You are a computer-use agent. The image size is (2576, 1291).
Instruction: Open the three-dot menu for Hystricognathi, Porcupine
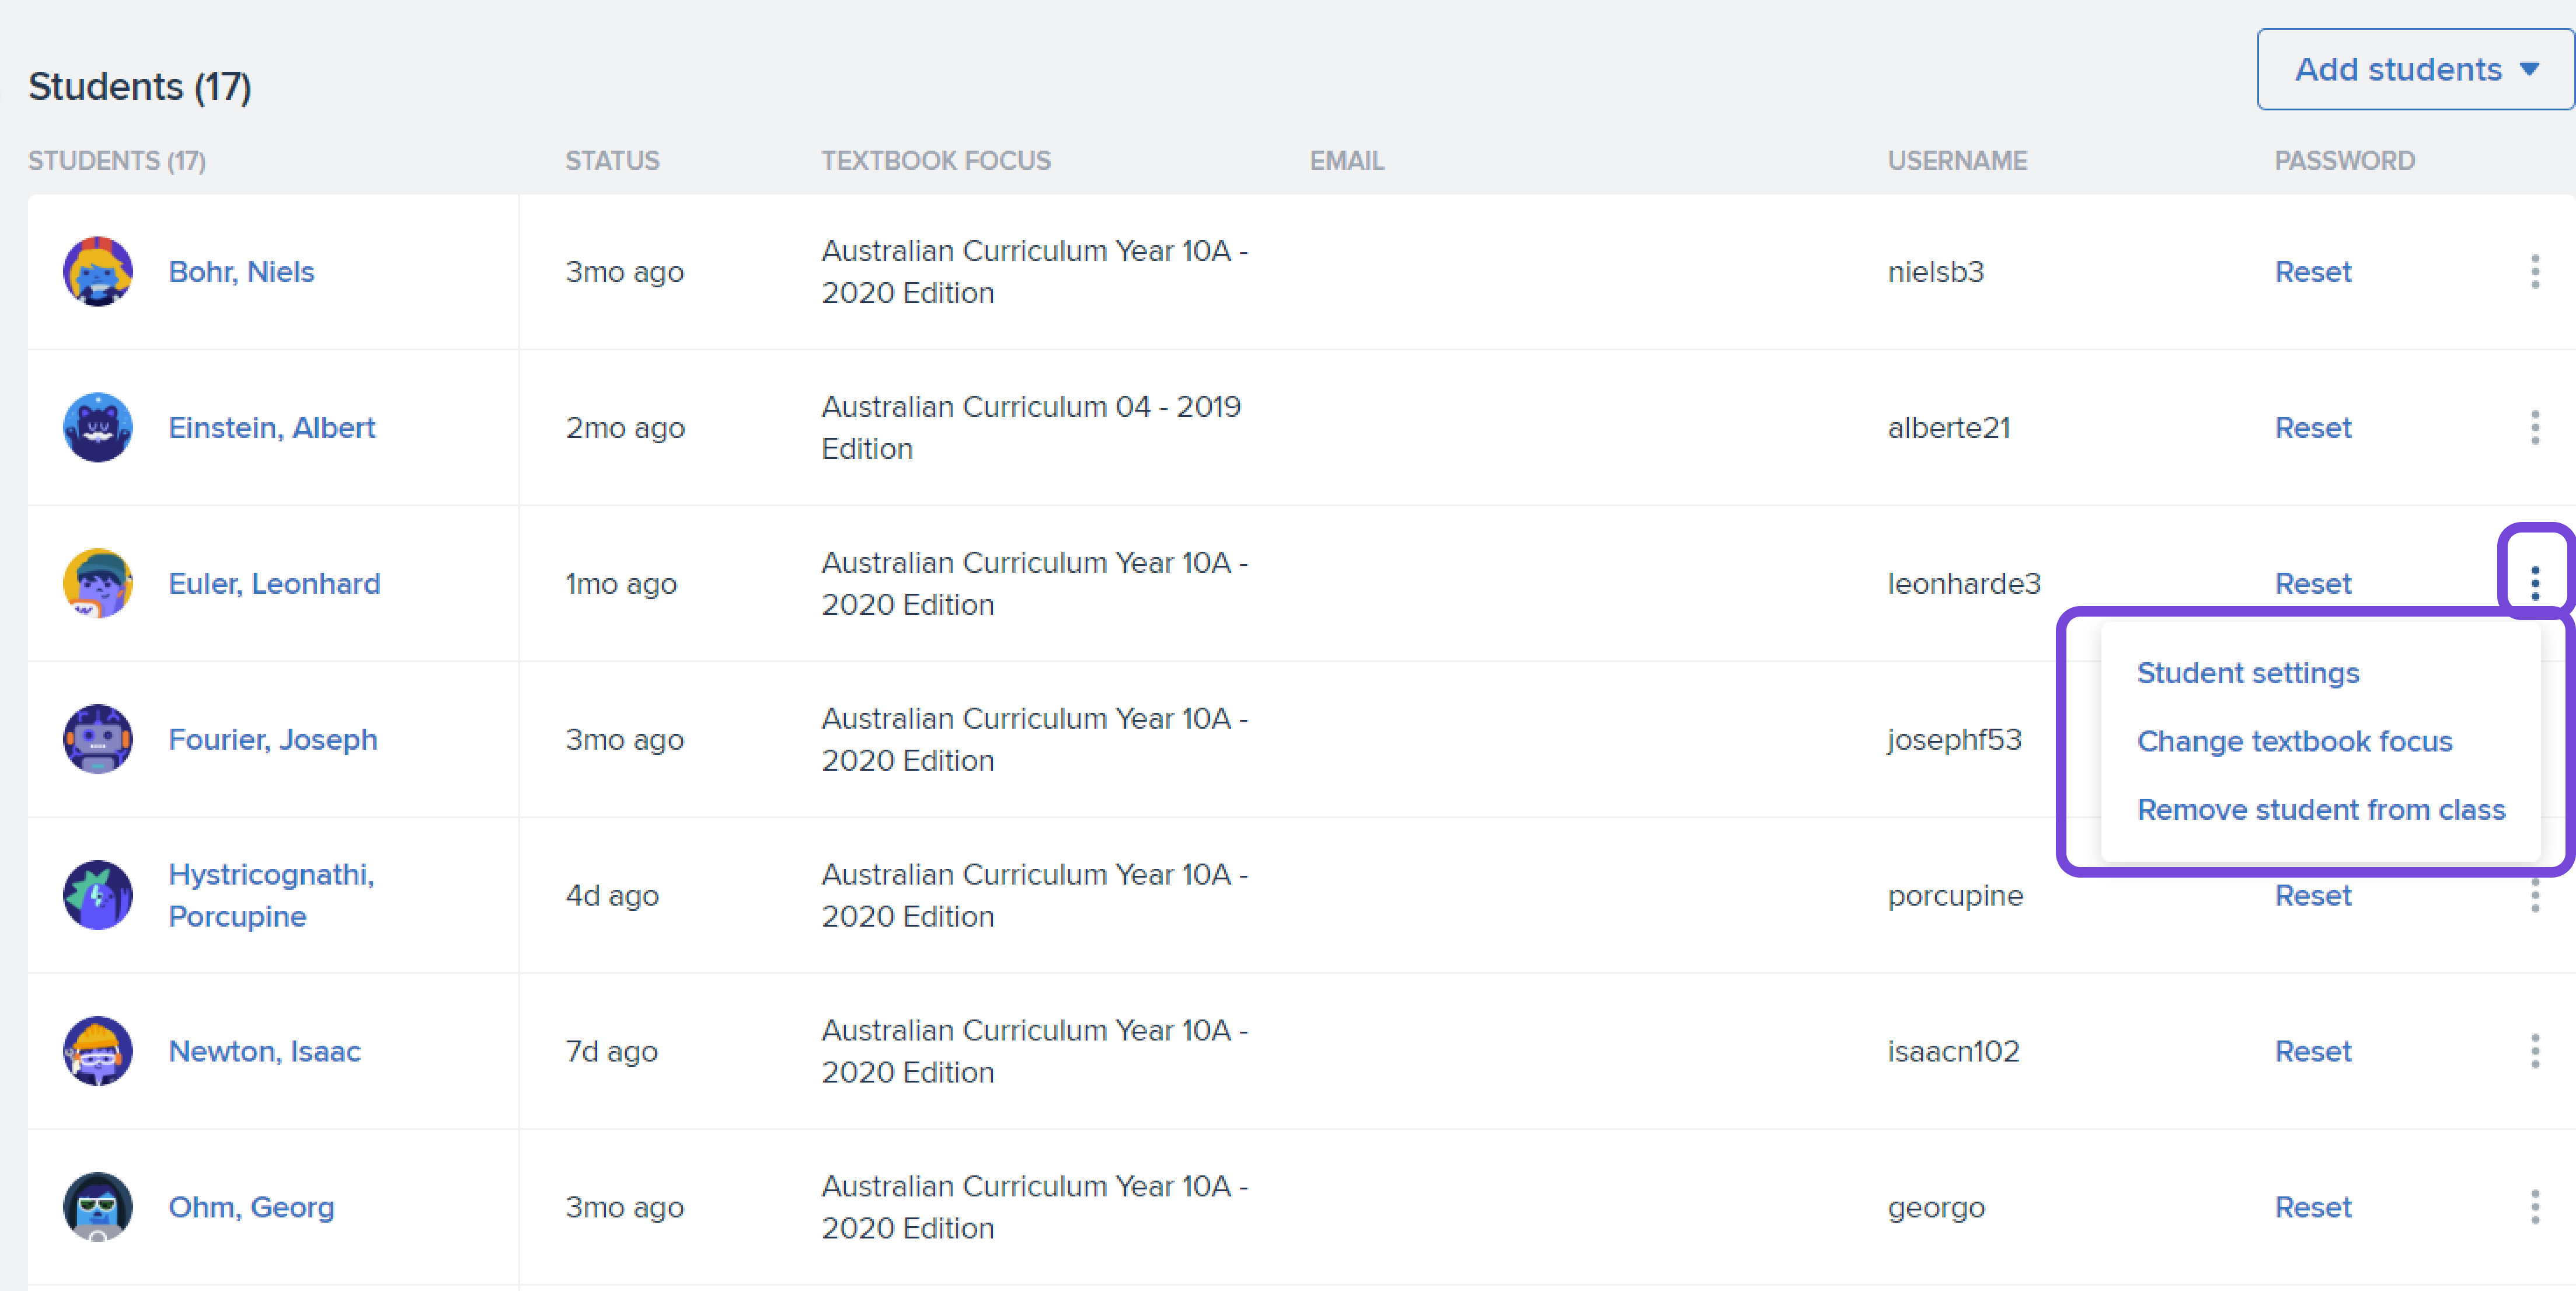(2535, 895)
